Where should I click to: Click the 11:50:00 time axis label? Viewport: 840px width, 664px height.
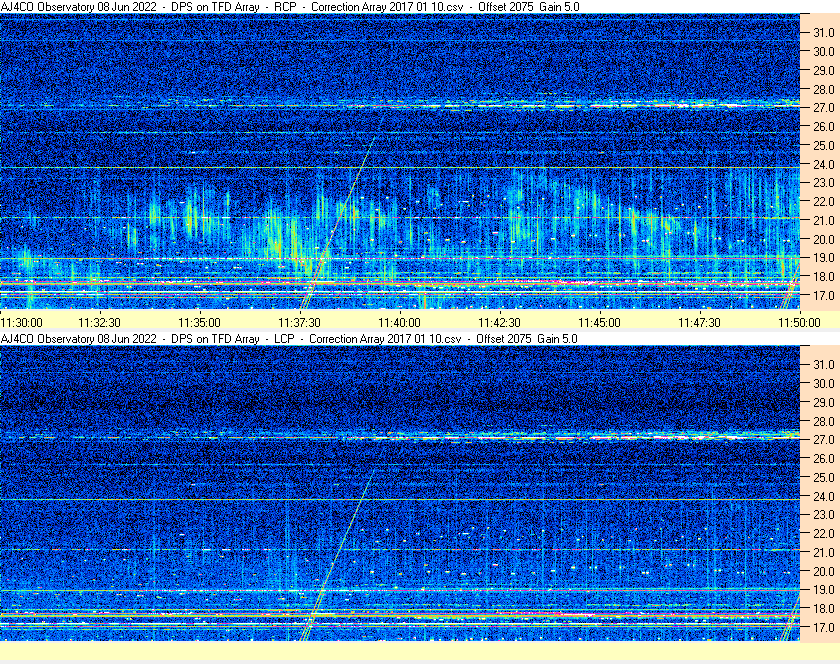click(799, 322)
